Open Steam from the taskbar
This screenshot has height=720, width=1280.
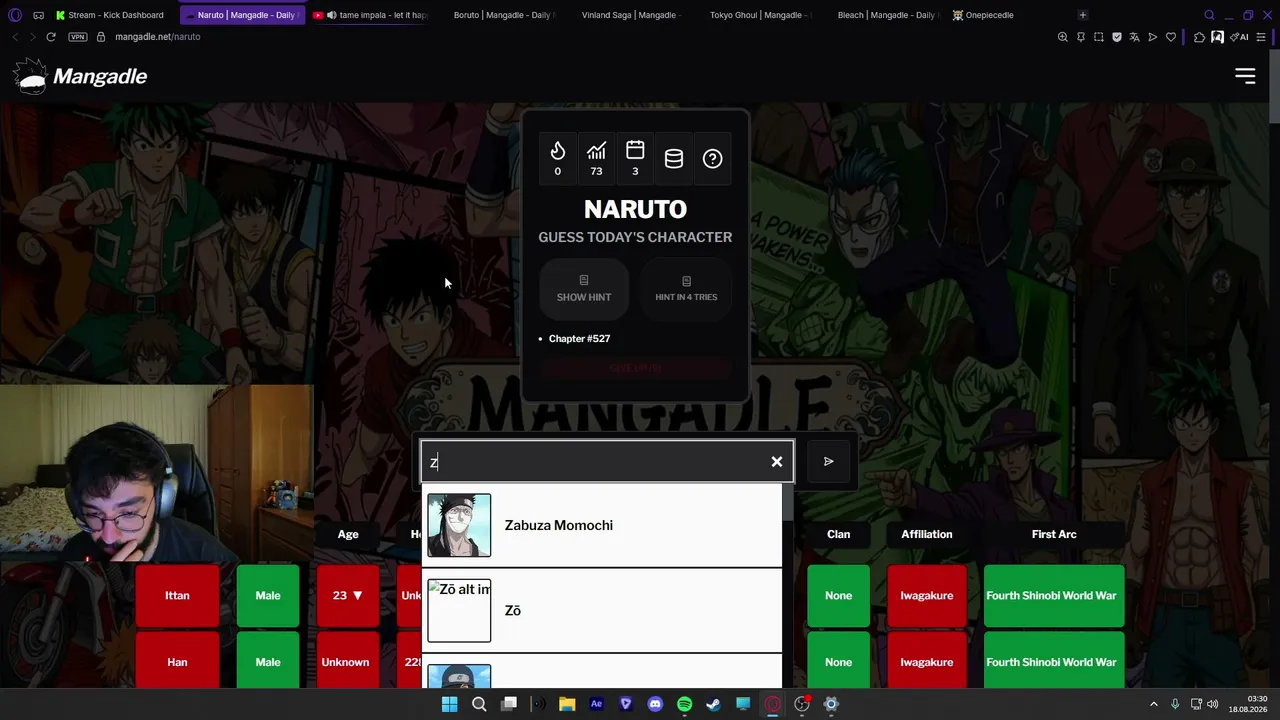click(x=713, y=704)
